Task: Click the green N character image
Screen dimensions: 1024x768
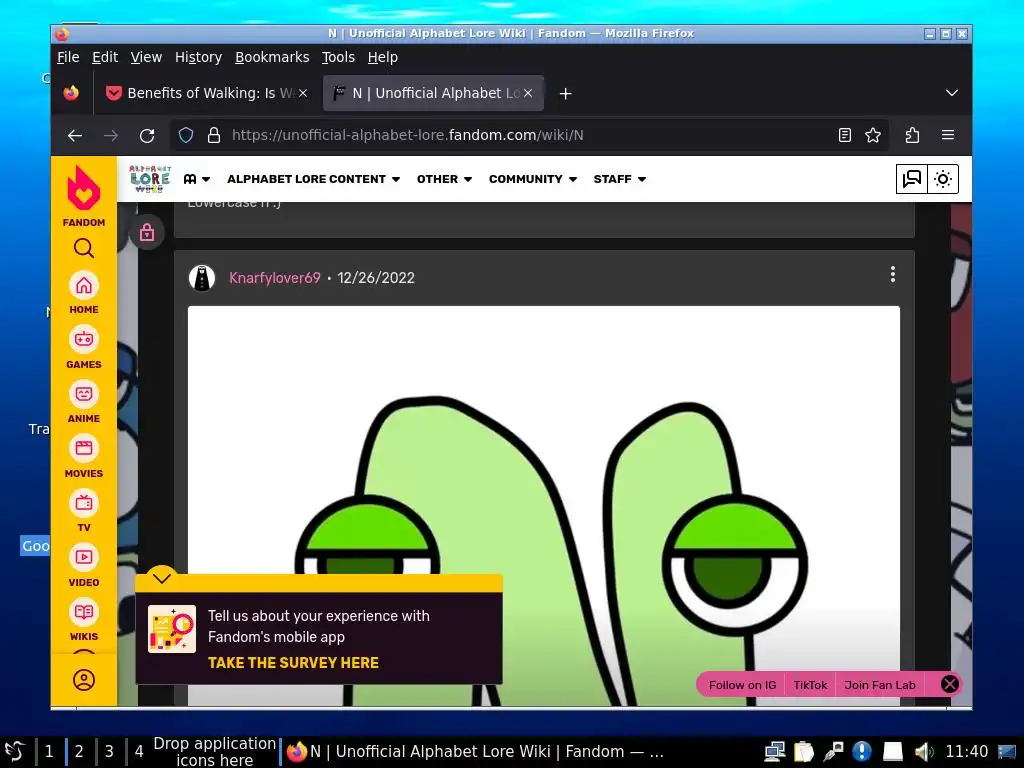Action: coord(543,505)
